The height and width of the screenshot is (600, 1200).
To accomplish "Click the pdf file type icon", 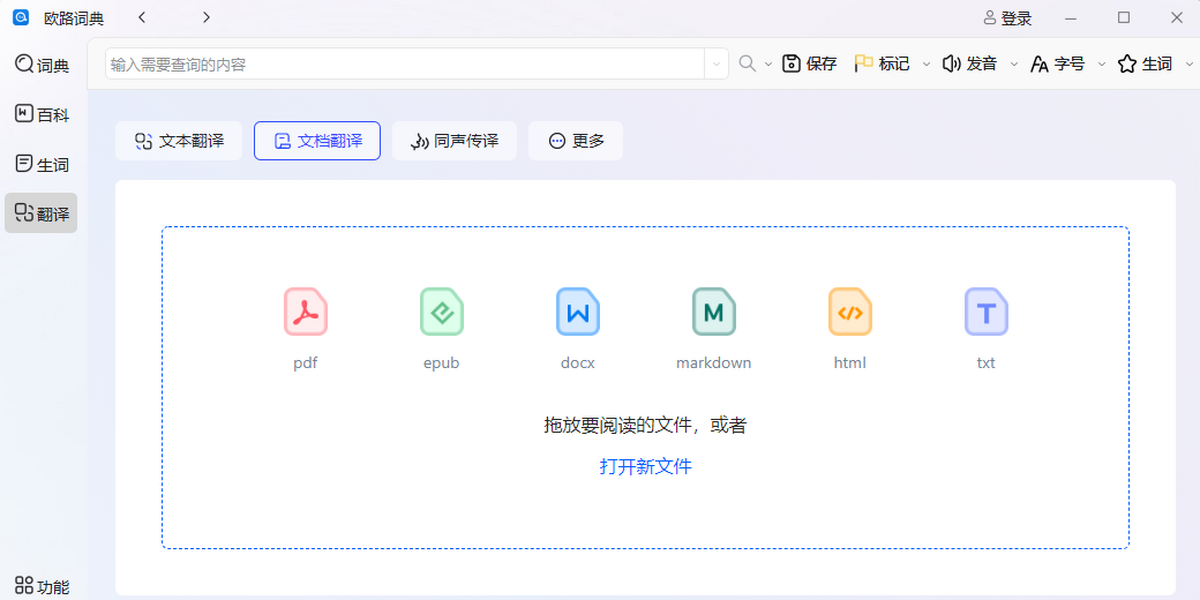I will pyautogui.click(x=305, y=312).
